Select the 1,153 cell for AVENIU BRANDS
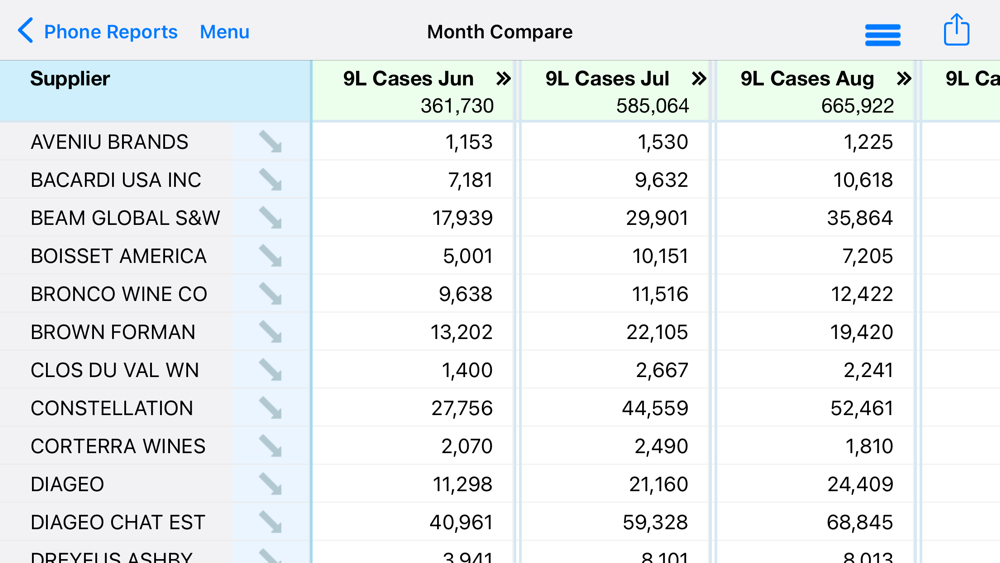 click(469, 142)
